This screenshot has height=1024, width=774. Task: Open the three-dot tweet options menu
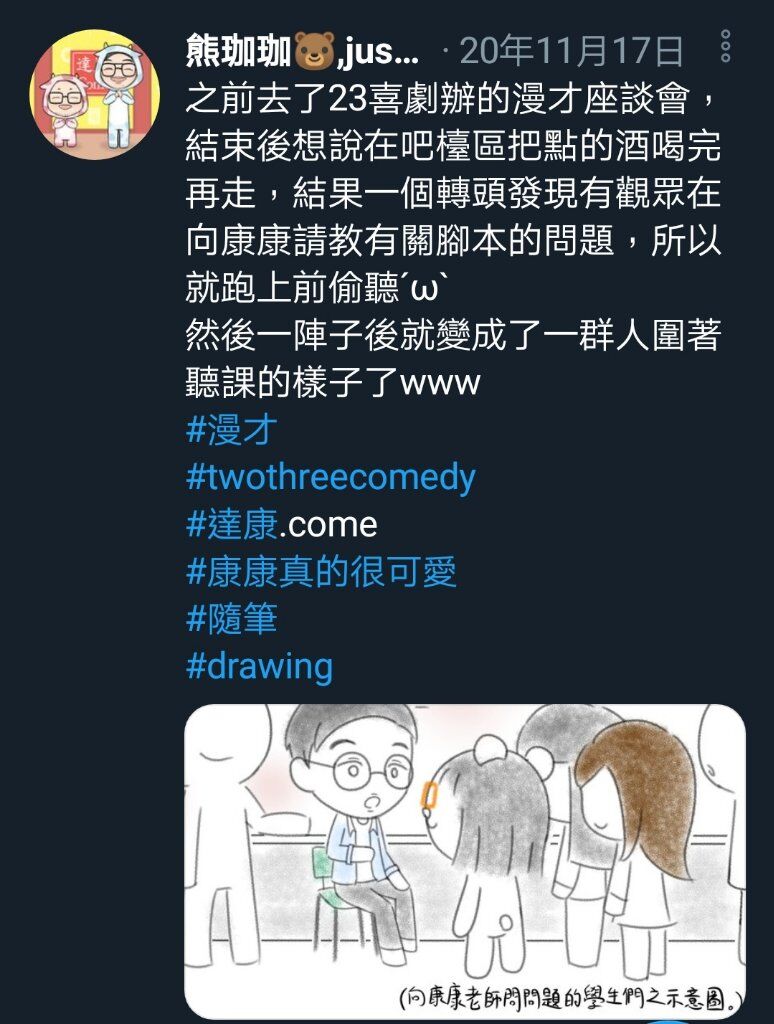725,46
